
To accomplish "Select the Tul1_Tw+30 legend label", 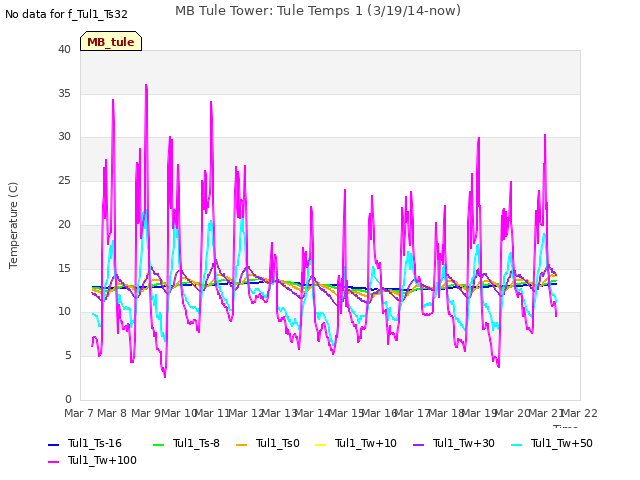I will click(x=464, y=443).
